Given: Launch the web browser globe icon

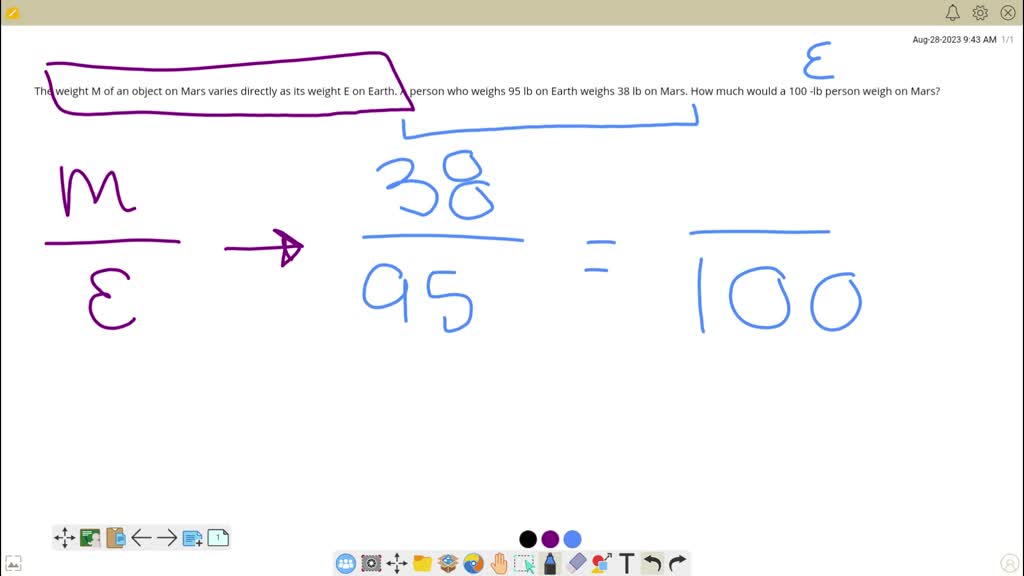Looking at the screenshot, I should click(x=473, y=563).
